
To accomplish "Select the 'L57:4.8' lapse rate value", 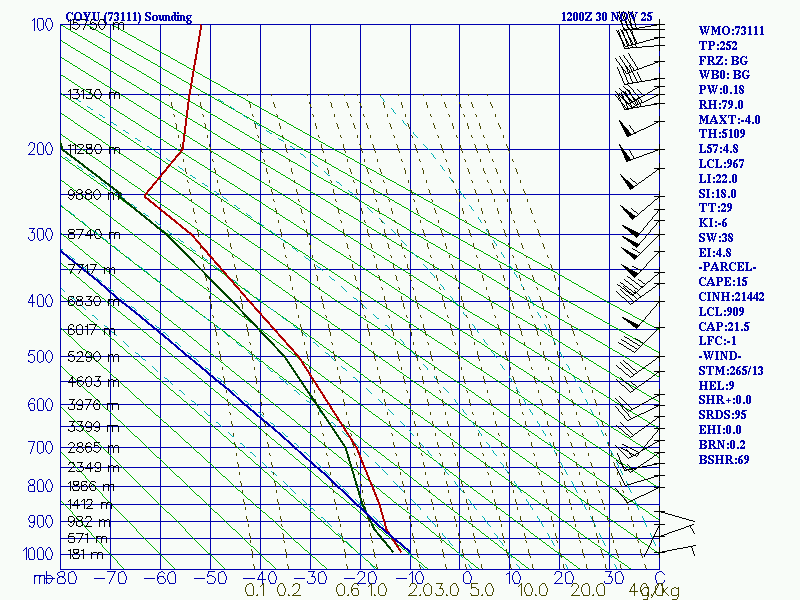I will click(x=718, y=149).
